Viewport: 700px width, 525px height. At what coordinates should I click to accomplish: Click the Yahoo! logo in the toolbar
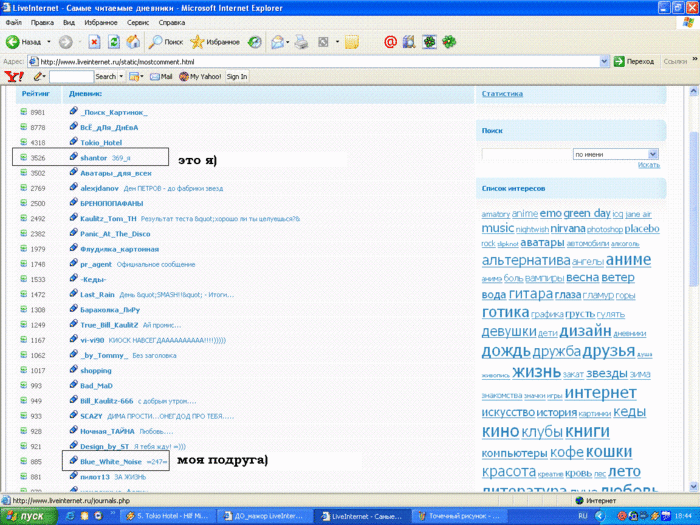(x=14, y=76)
